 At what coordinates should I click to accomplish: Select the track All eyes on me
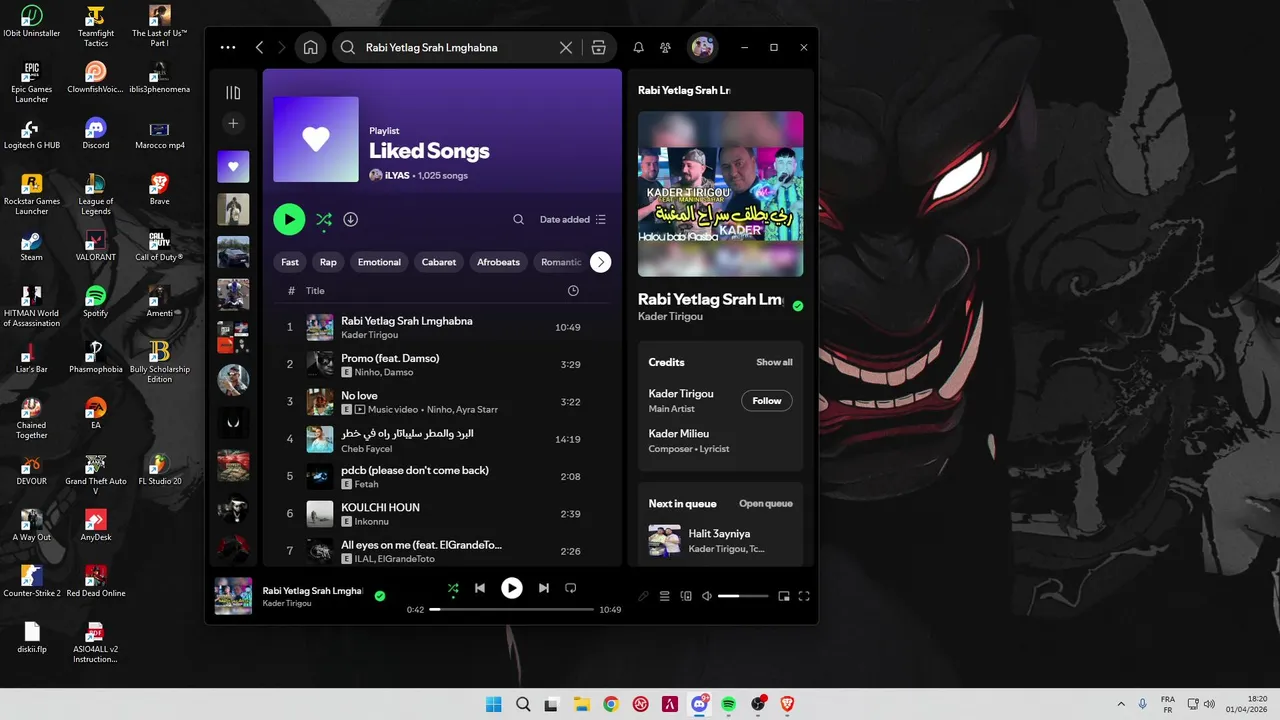[x=442, y=551]
